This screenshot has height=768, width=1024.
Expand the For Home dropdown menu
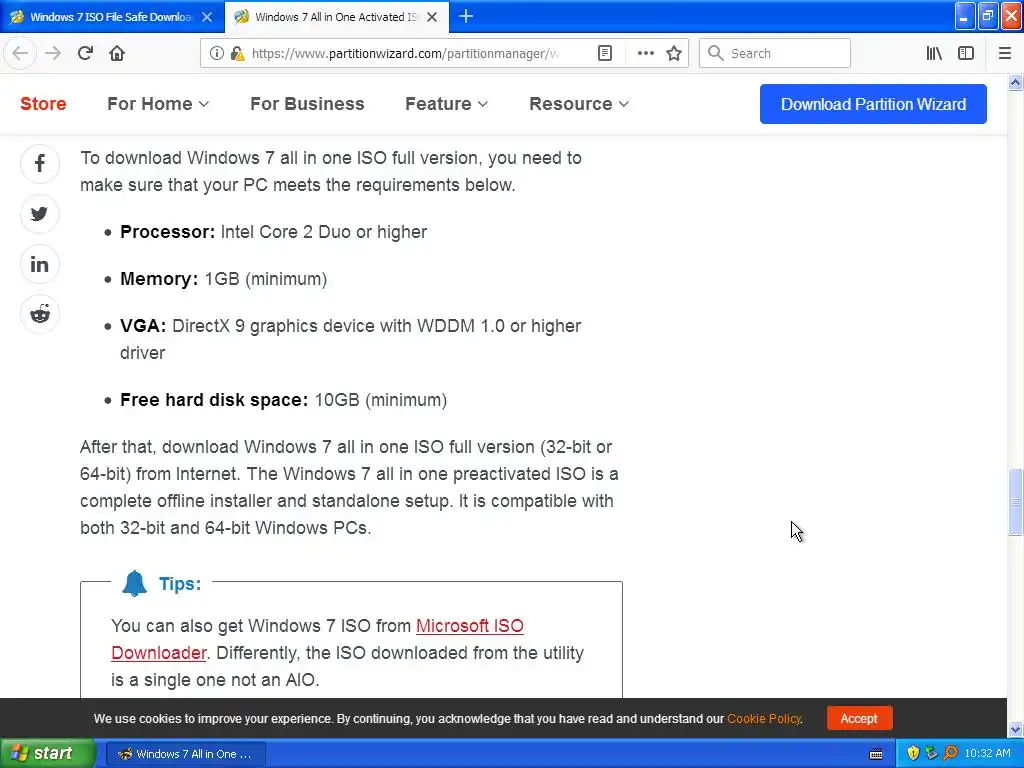[158, 104]
